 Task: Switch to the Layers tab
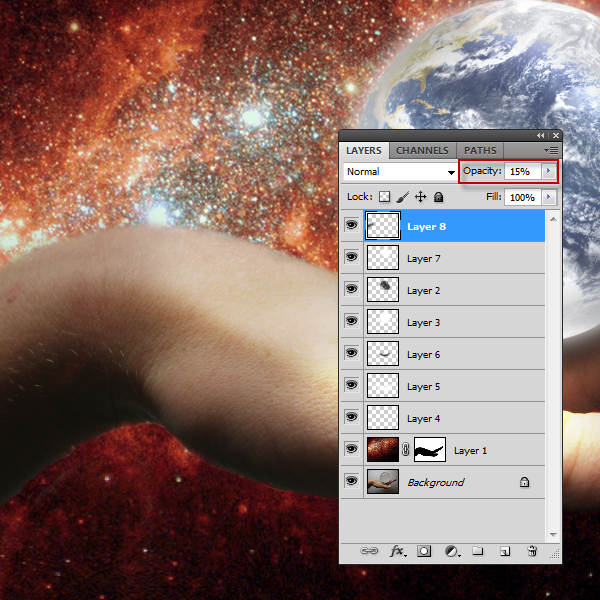(x=364, y=150)
